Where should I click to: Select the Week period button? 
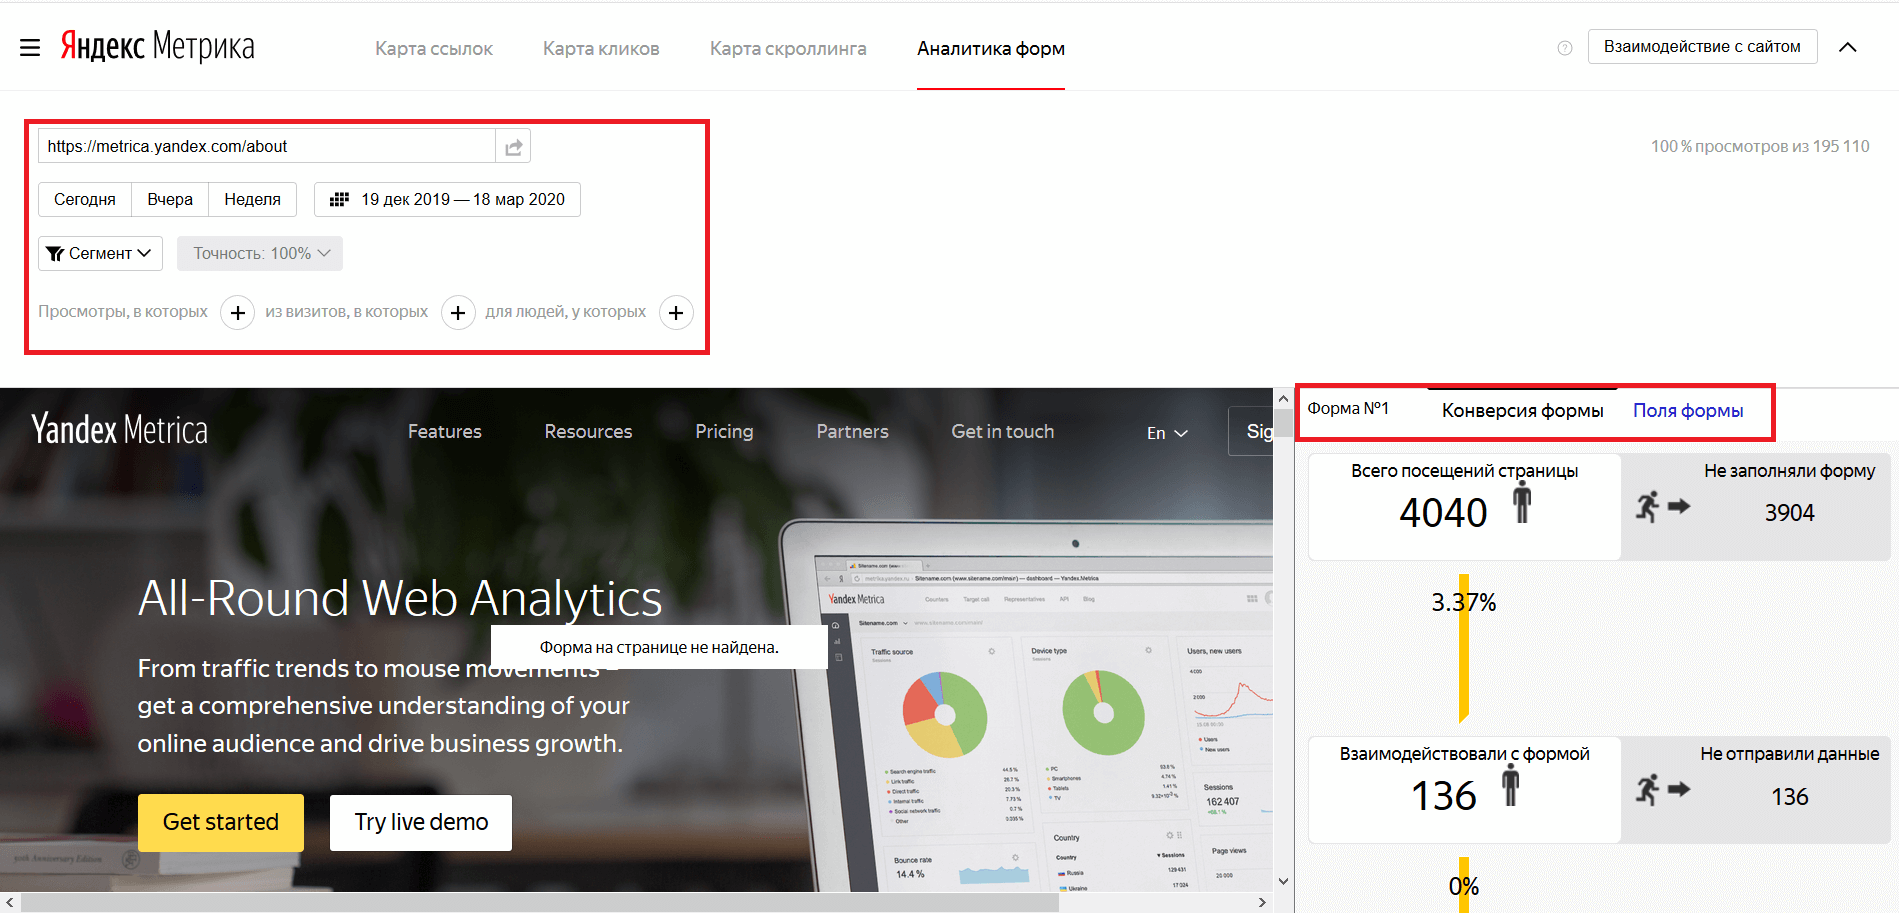click(252, 200)
